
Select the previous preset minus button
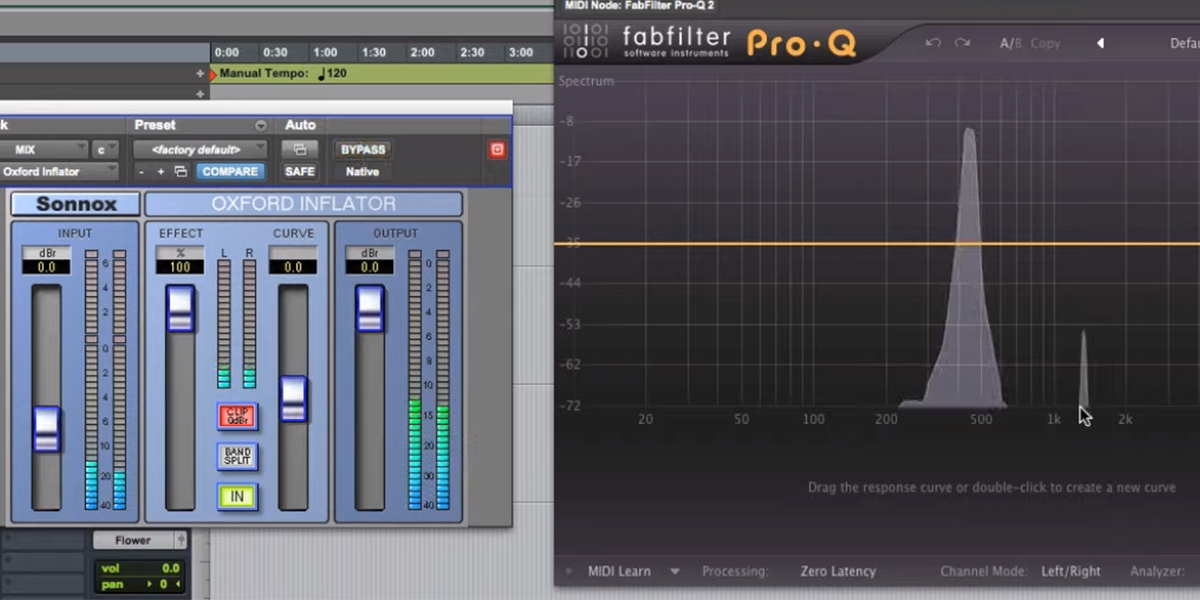pyautogui.click(x=142, y=172)
